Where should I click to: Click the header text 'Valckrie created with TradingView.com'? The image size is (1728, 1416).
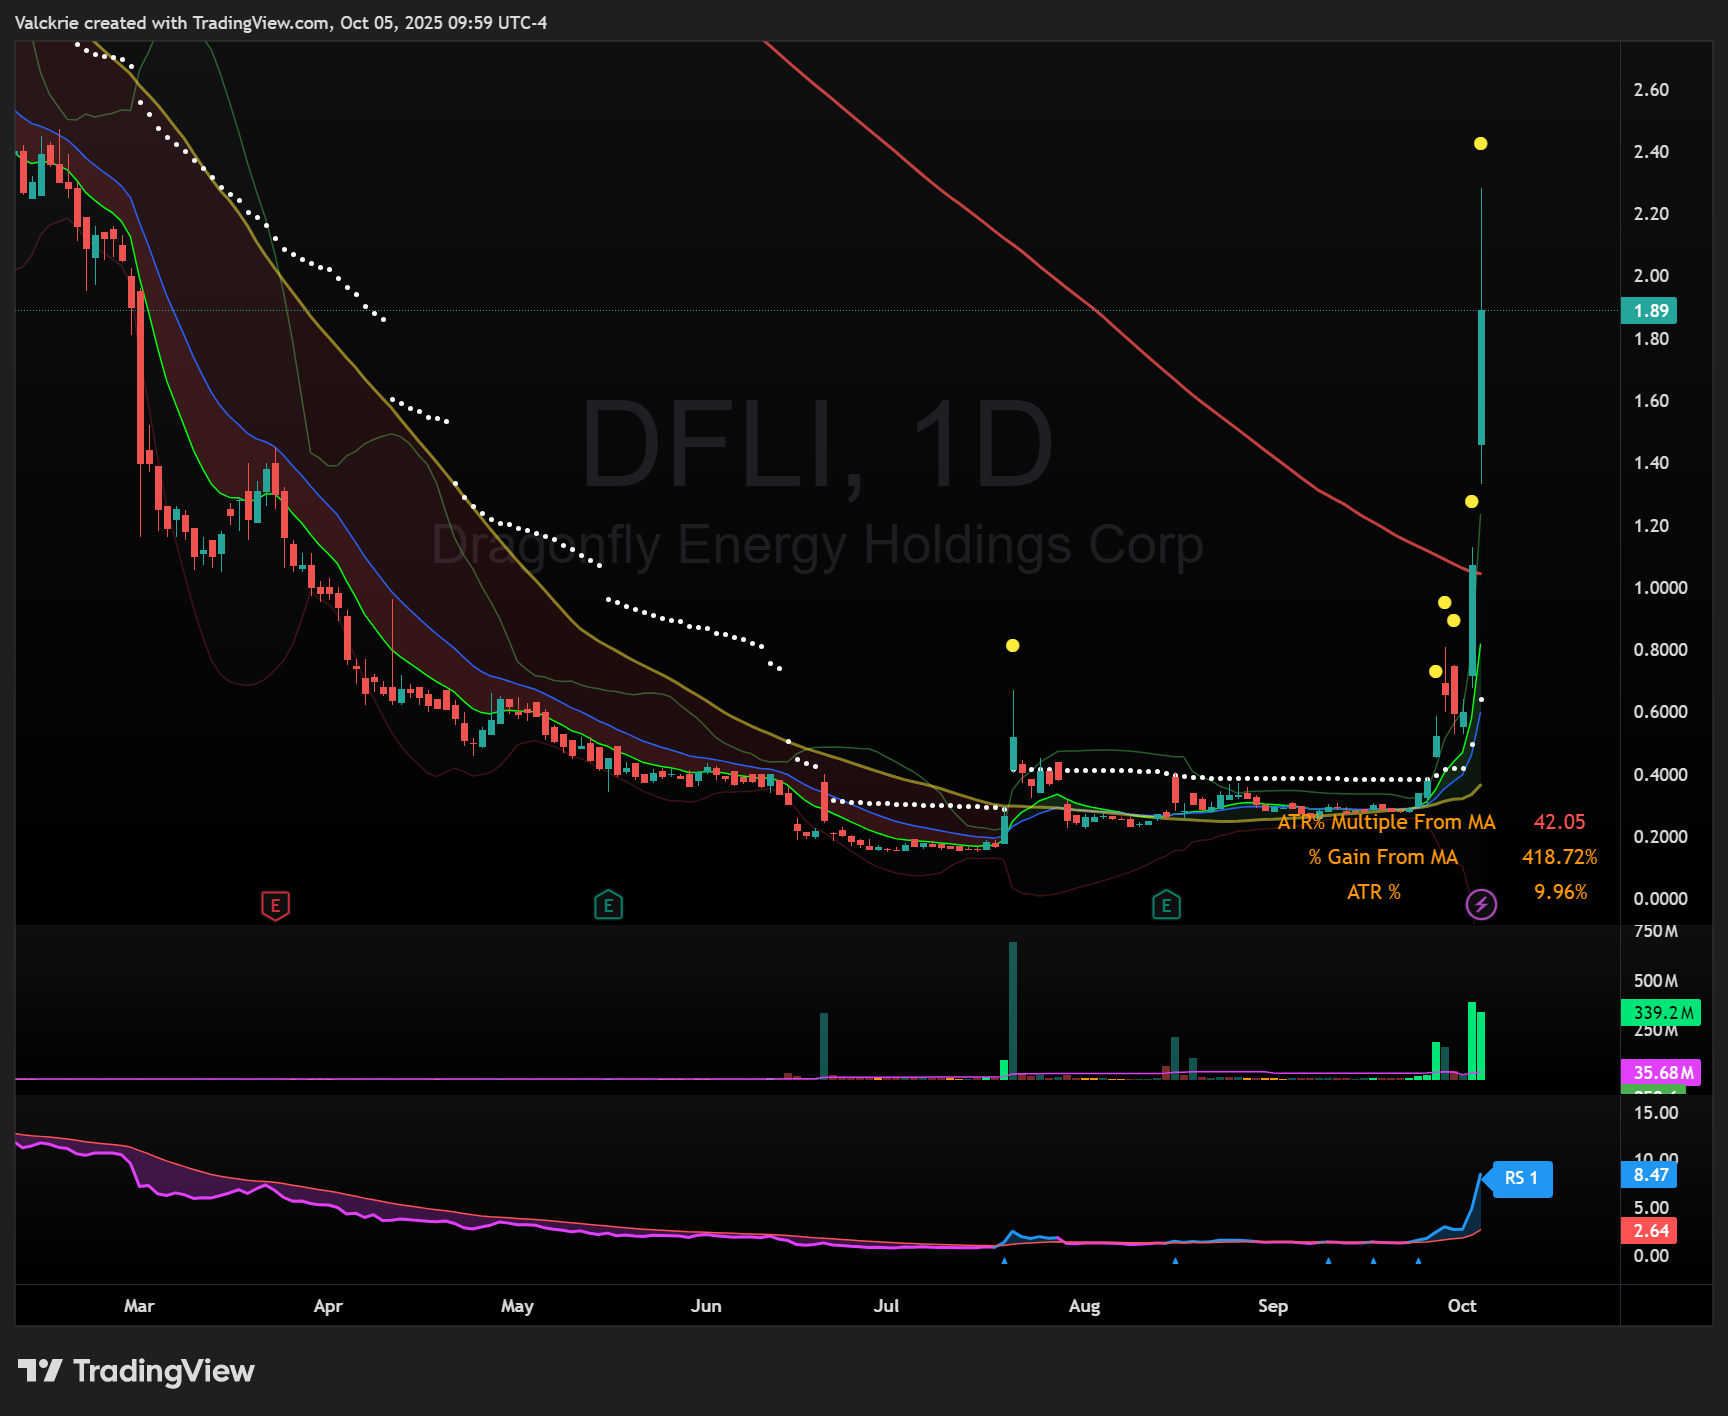tap(172, 23)
